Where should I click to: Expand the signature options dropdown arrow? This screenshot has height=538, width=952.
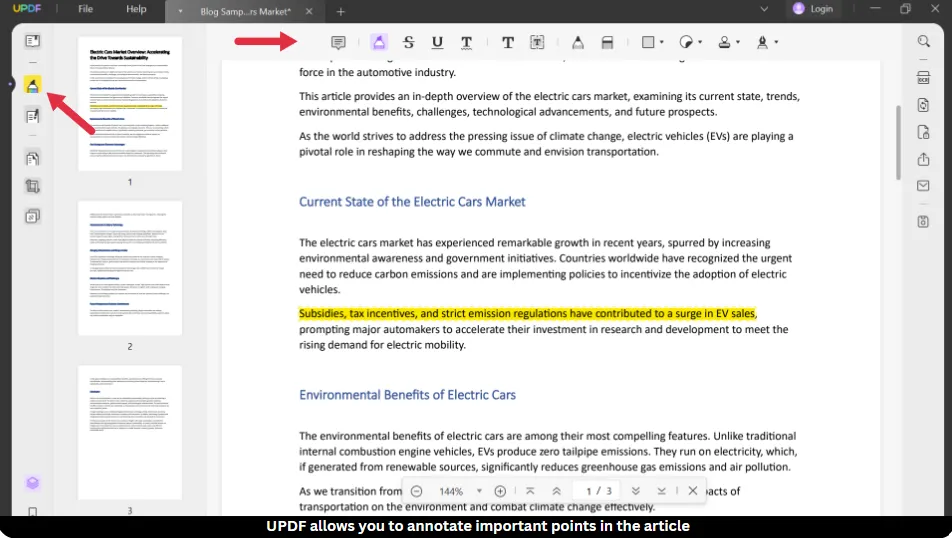(777, 43)
